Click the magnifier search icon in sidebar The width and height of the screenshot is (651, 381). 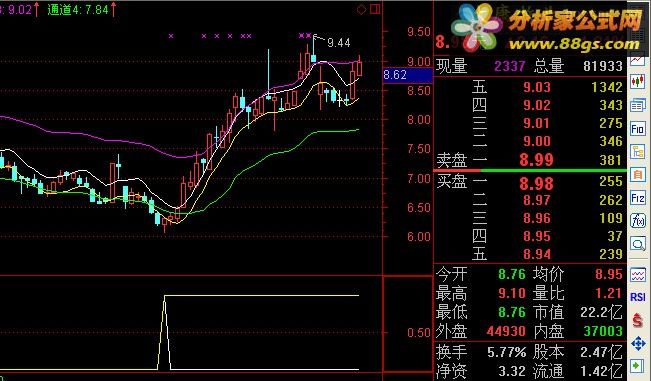click(638, 243)
